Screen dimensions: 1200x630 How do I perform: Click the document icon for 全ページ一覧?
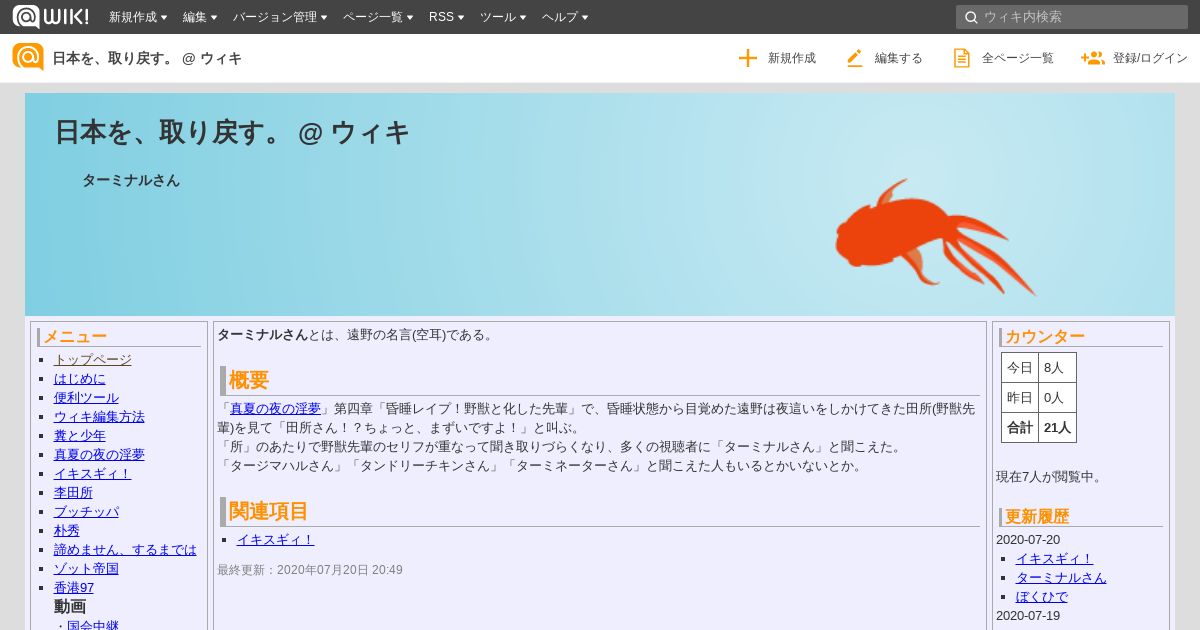click(x=961, y=58)
